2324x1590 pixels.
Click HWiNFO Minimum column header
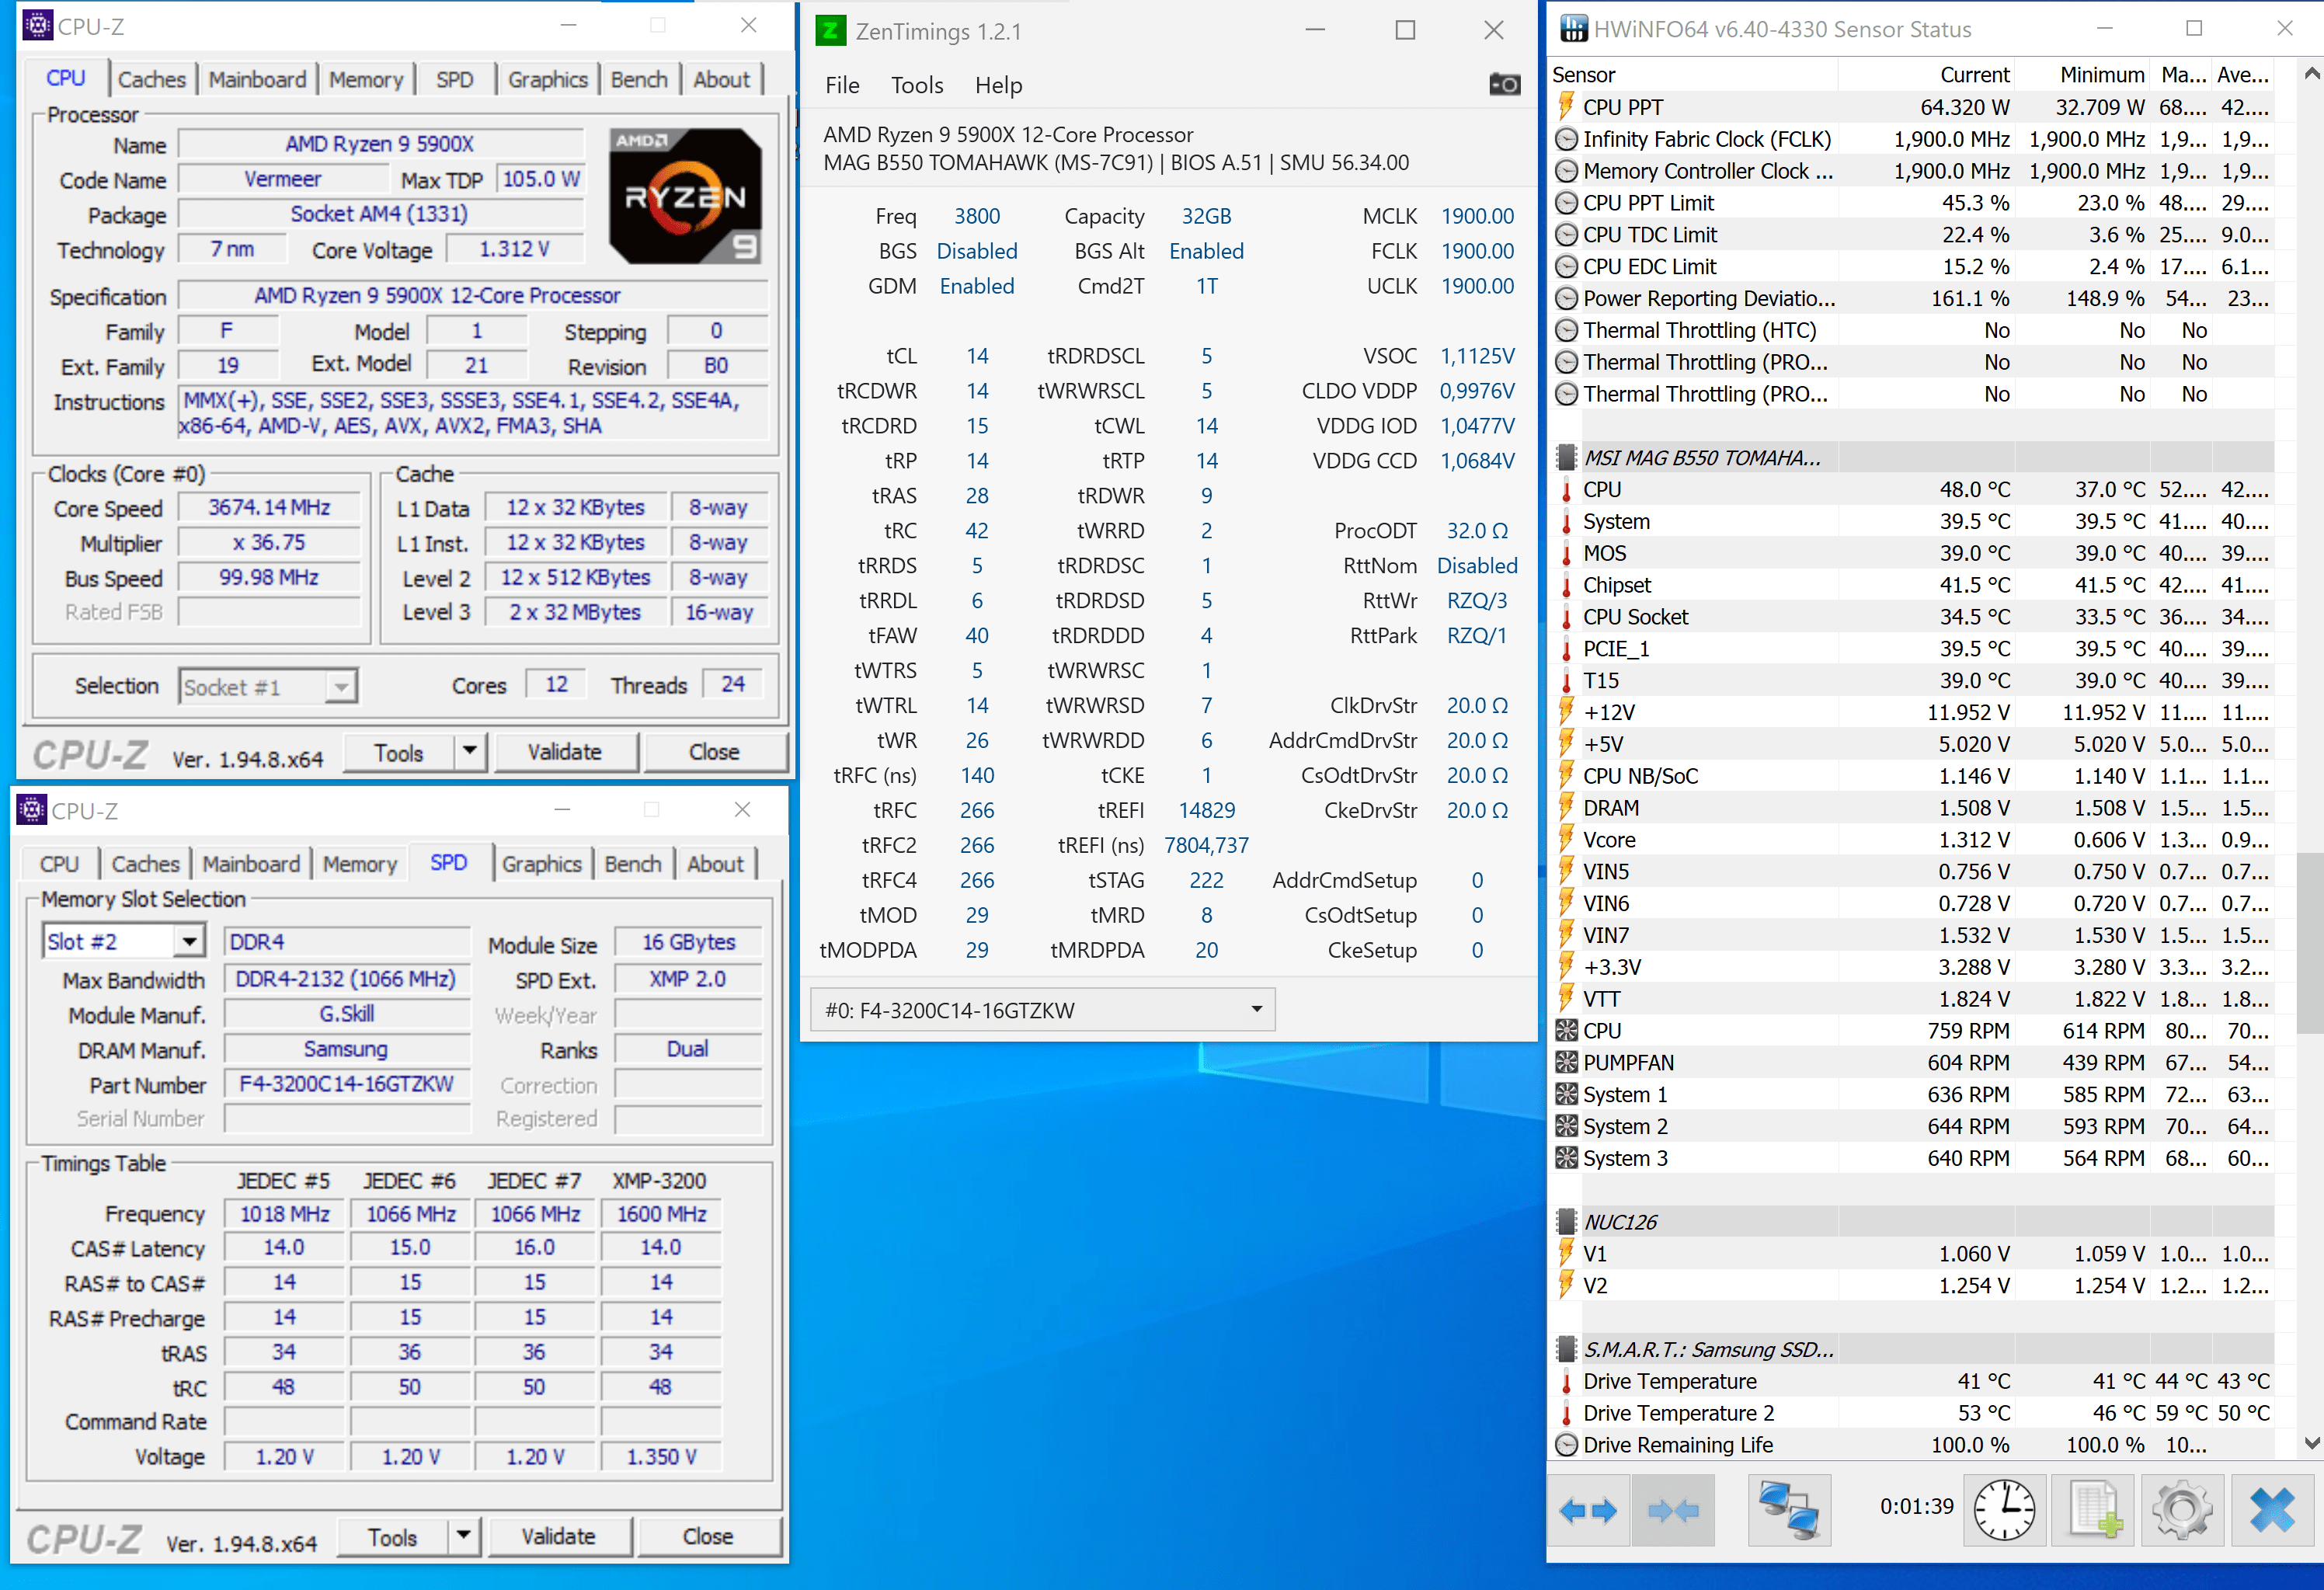(2082, 74)
